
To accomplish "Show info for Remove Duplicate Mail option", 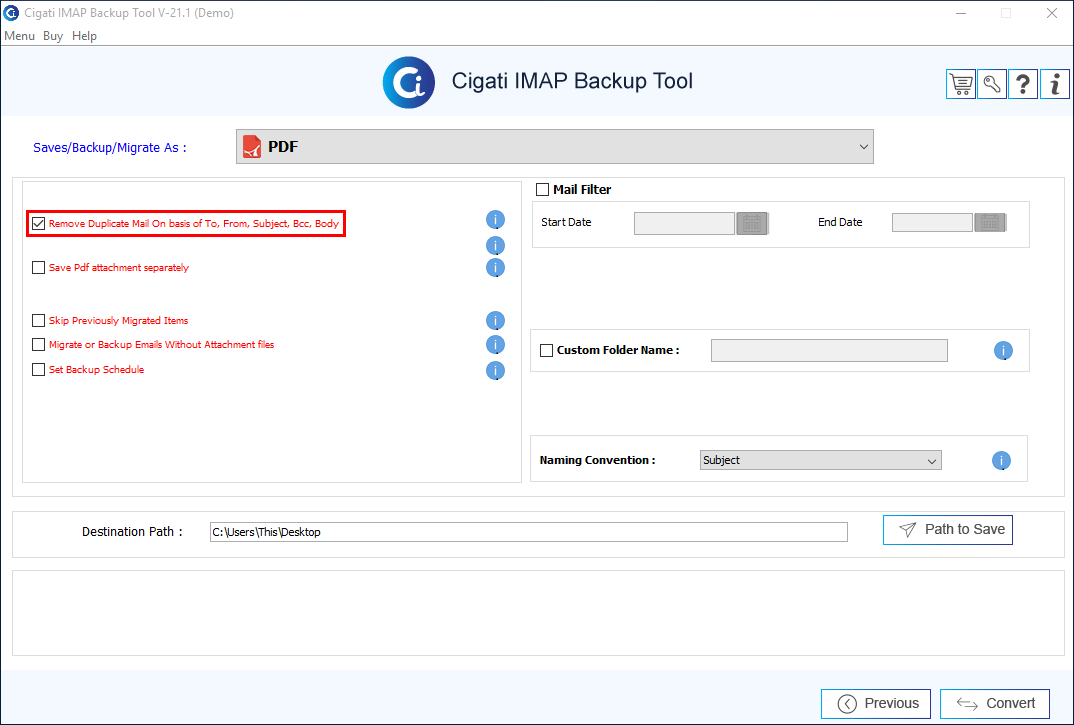I will (x=495, y=220).
